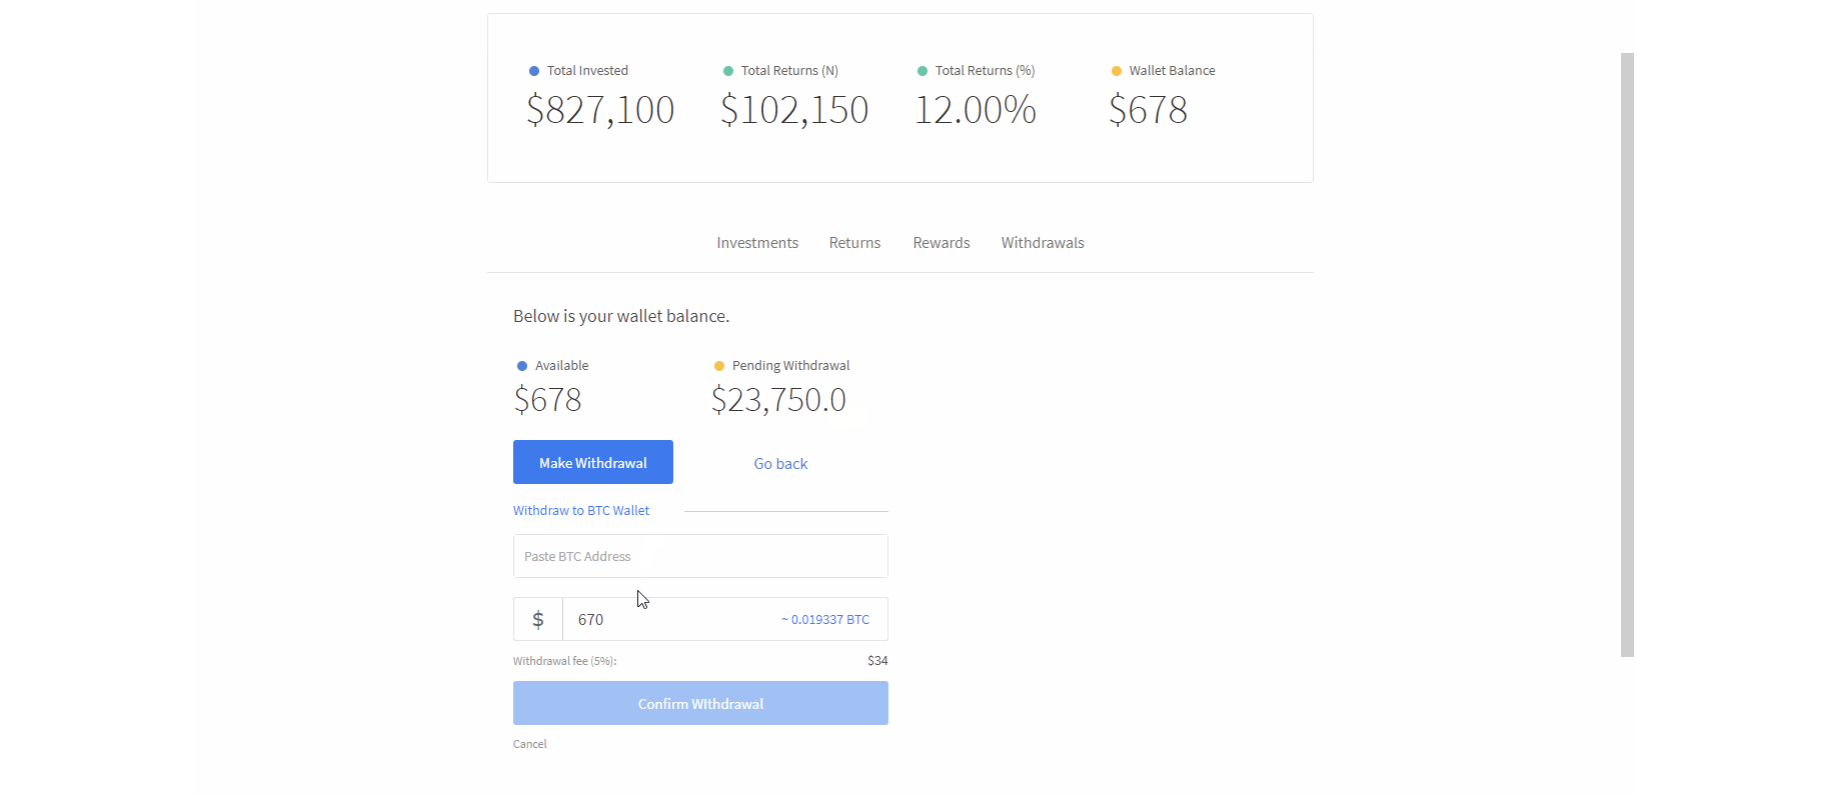Click the blue Available balance dot
Image resolution: width=1830 pixels, height=798 pixels.
522,366
